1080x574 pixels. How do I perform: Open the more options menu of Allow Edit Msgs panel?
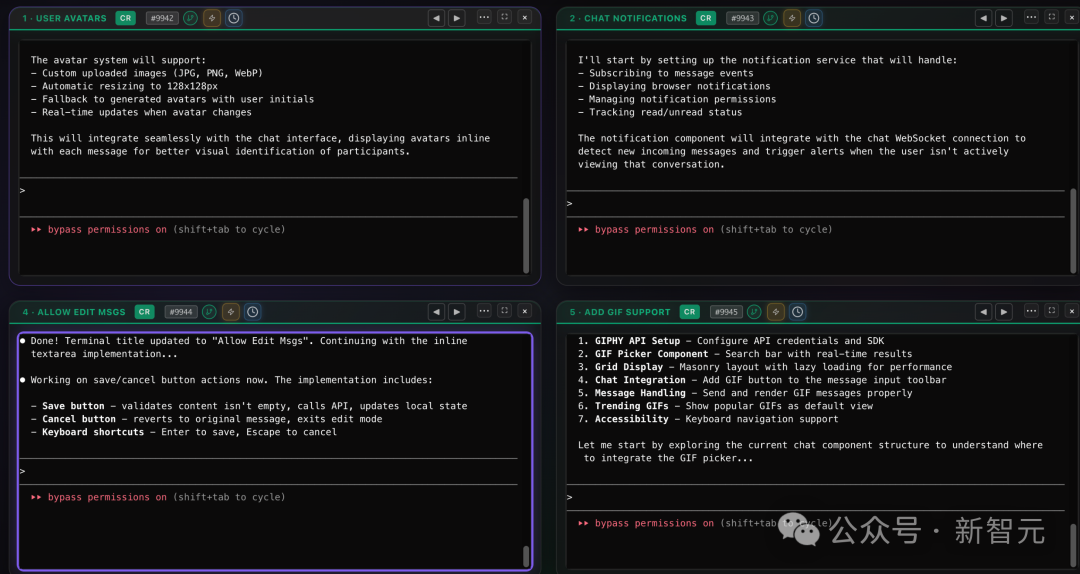click(x=484, y=311)
